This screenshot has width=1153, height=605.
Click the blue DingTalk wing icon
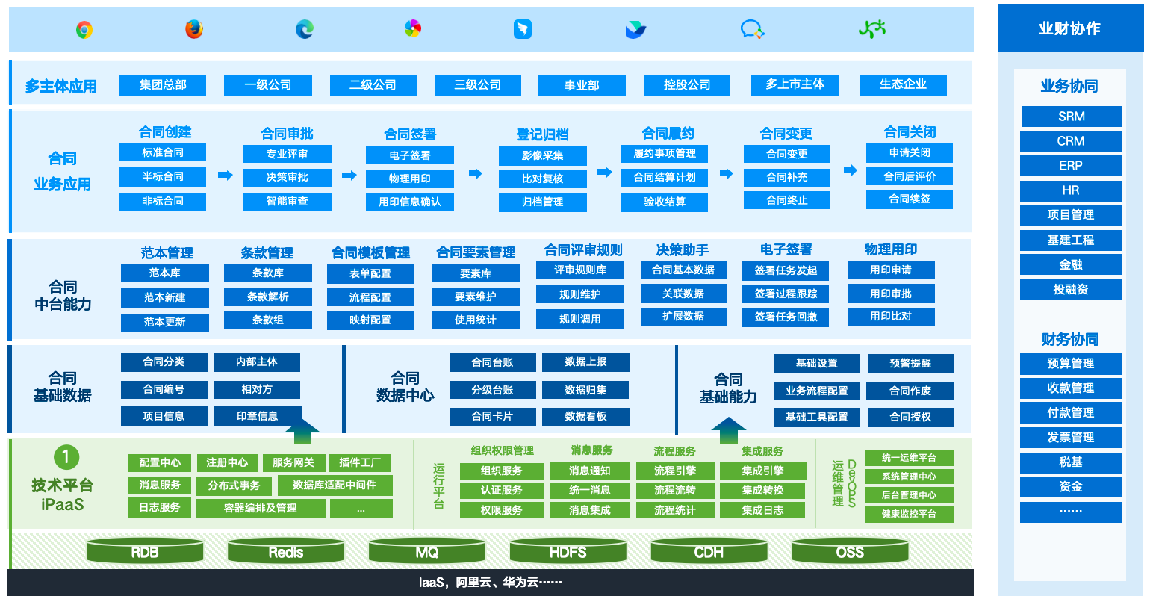click(x=523, y=29)
